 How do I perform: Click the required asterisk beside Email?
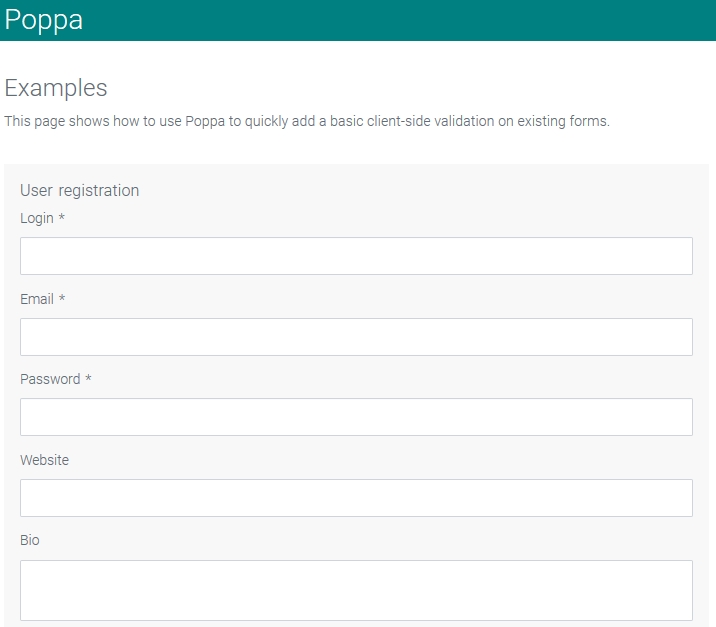[x=62, y=298]
